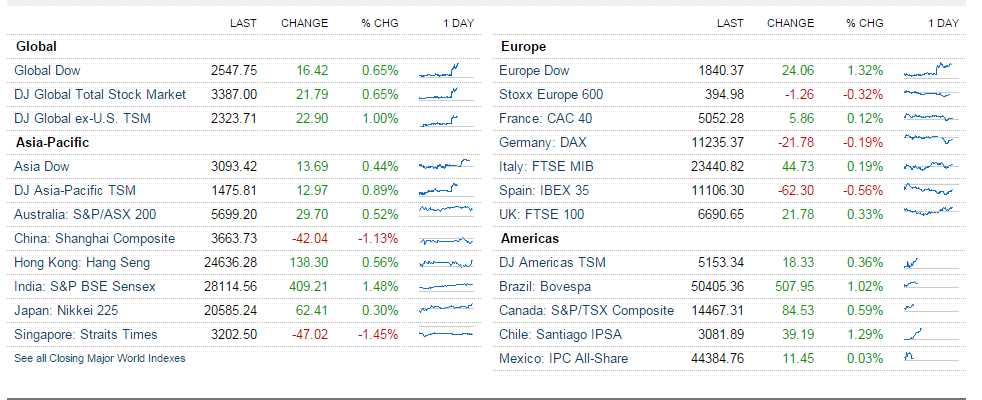This screenshot has height=400, width=982.
Task: Open the Europe Dow 1-day sparkline
Action: tap(928, 70)
